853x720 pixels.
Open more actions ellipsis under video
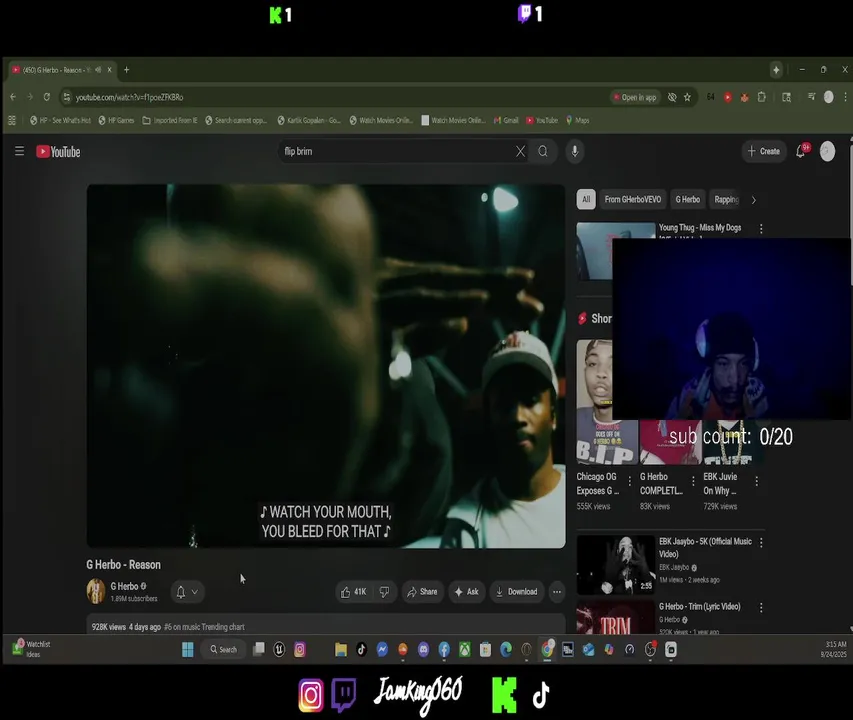(557, 592)
